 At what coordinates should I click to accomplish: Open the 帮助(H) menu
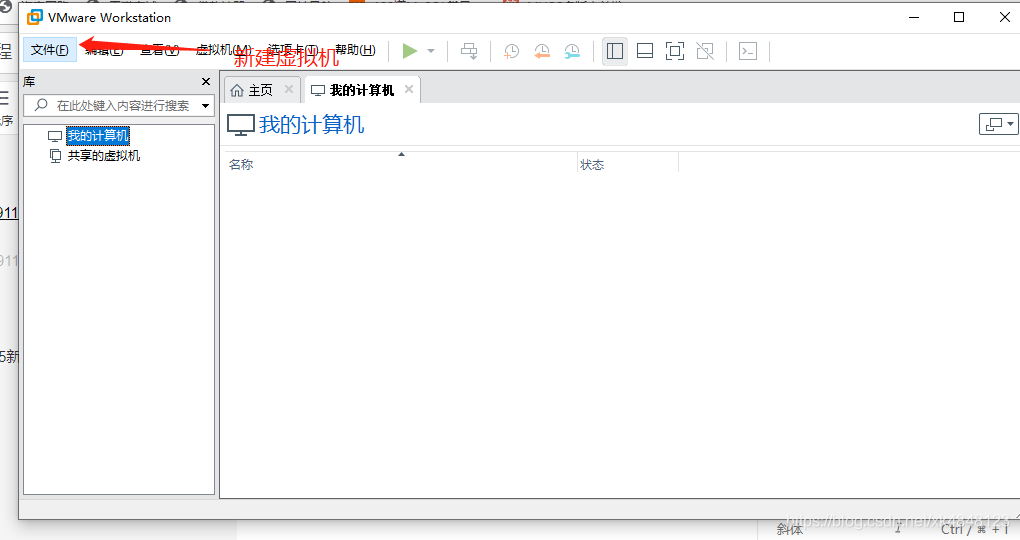coord(355,50)
